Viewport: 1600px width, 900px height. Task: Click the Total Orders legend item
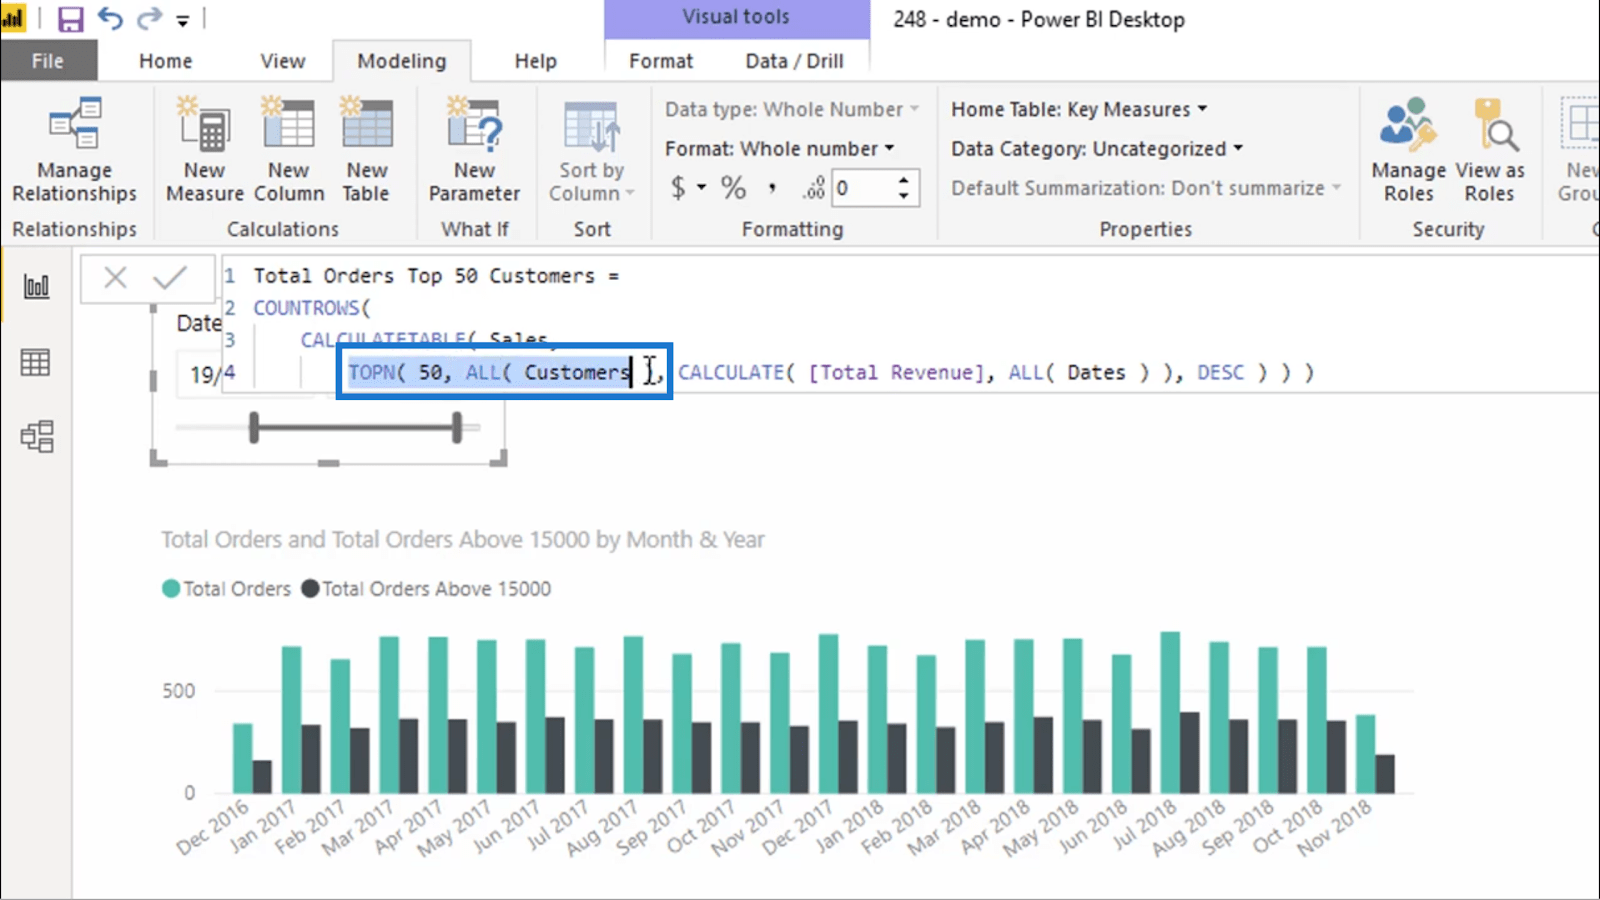click(227, 589)
